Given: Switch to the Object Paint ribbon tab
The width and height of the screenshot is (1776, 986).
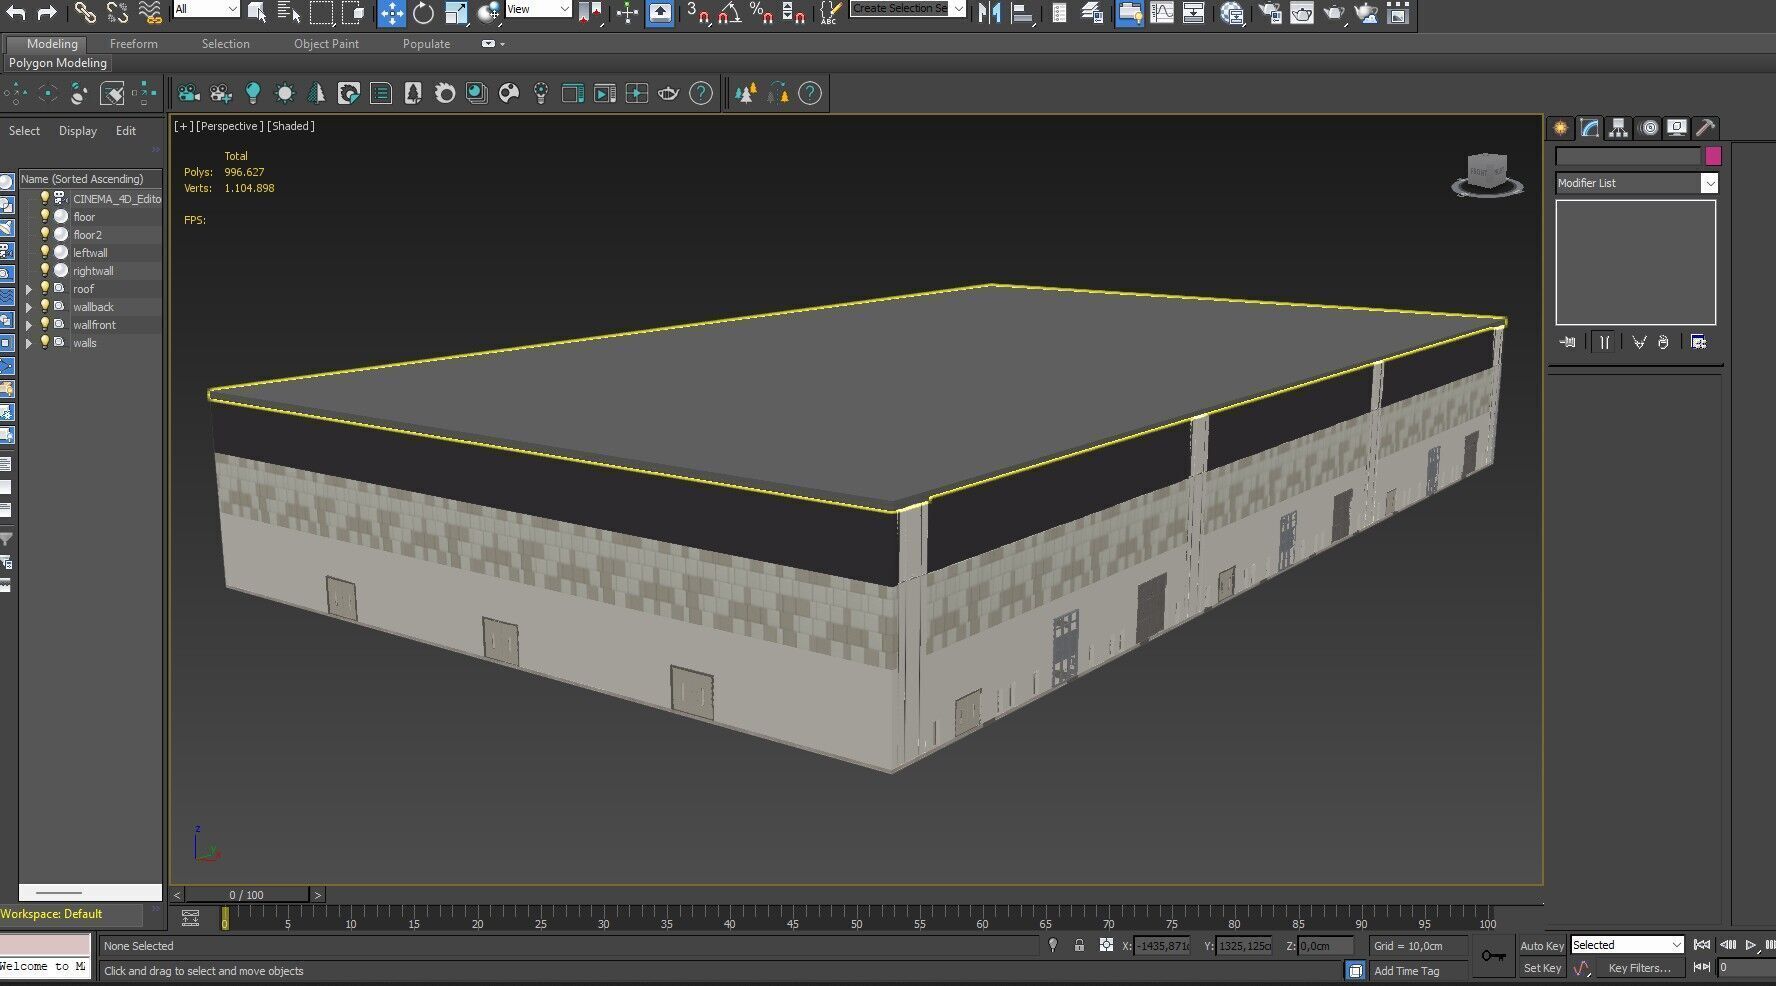Looking at the screenshot, I should [x=326, y=44].
